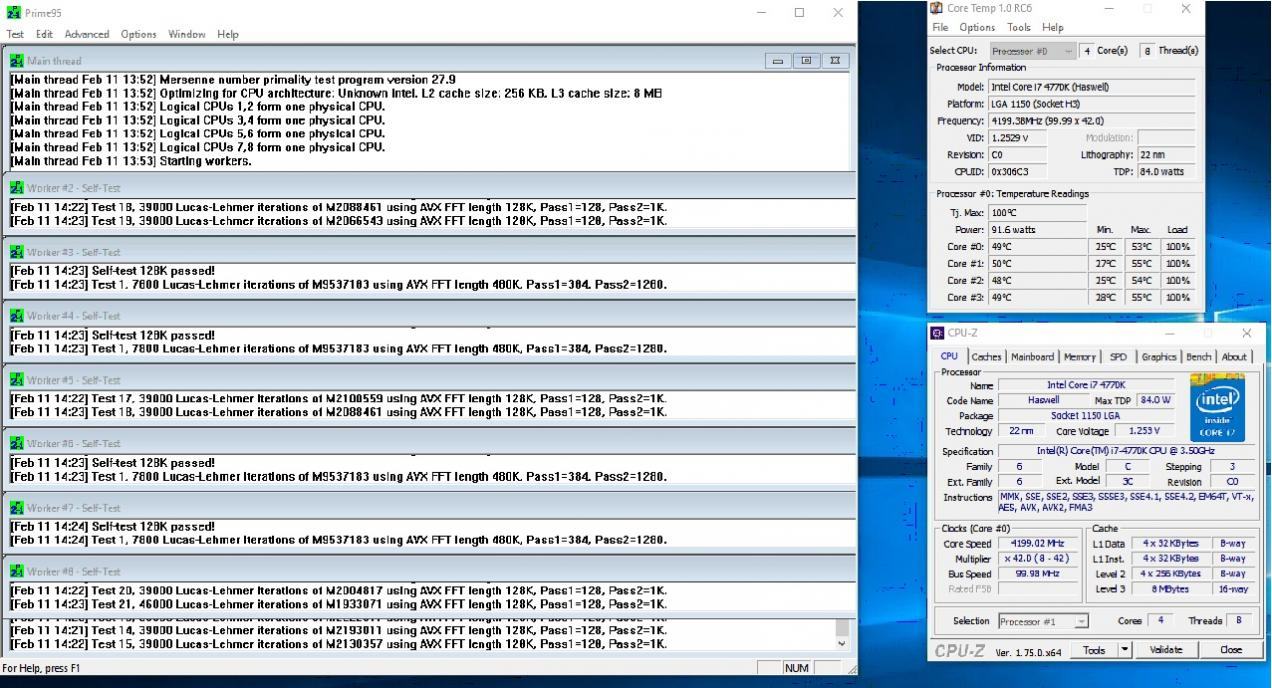1272x688 pixels.
Task: Click the Specification field in CPU-Z
Action: coord(1128,451)
